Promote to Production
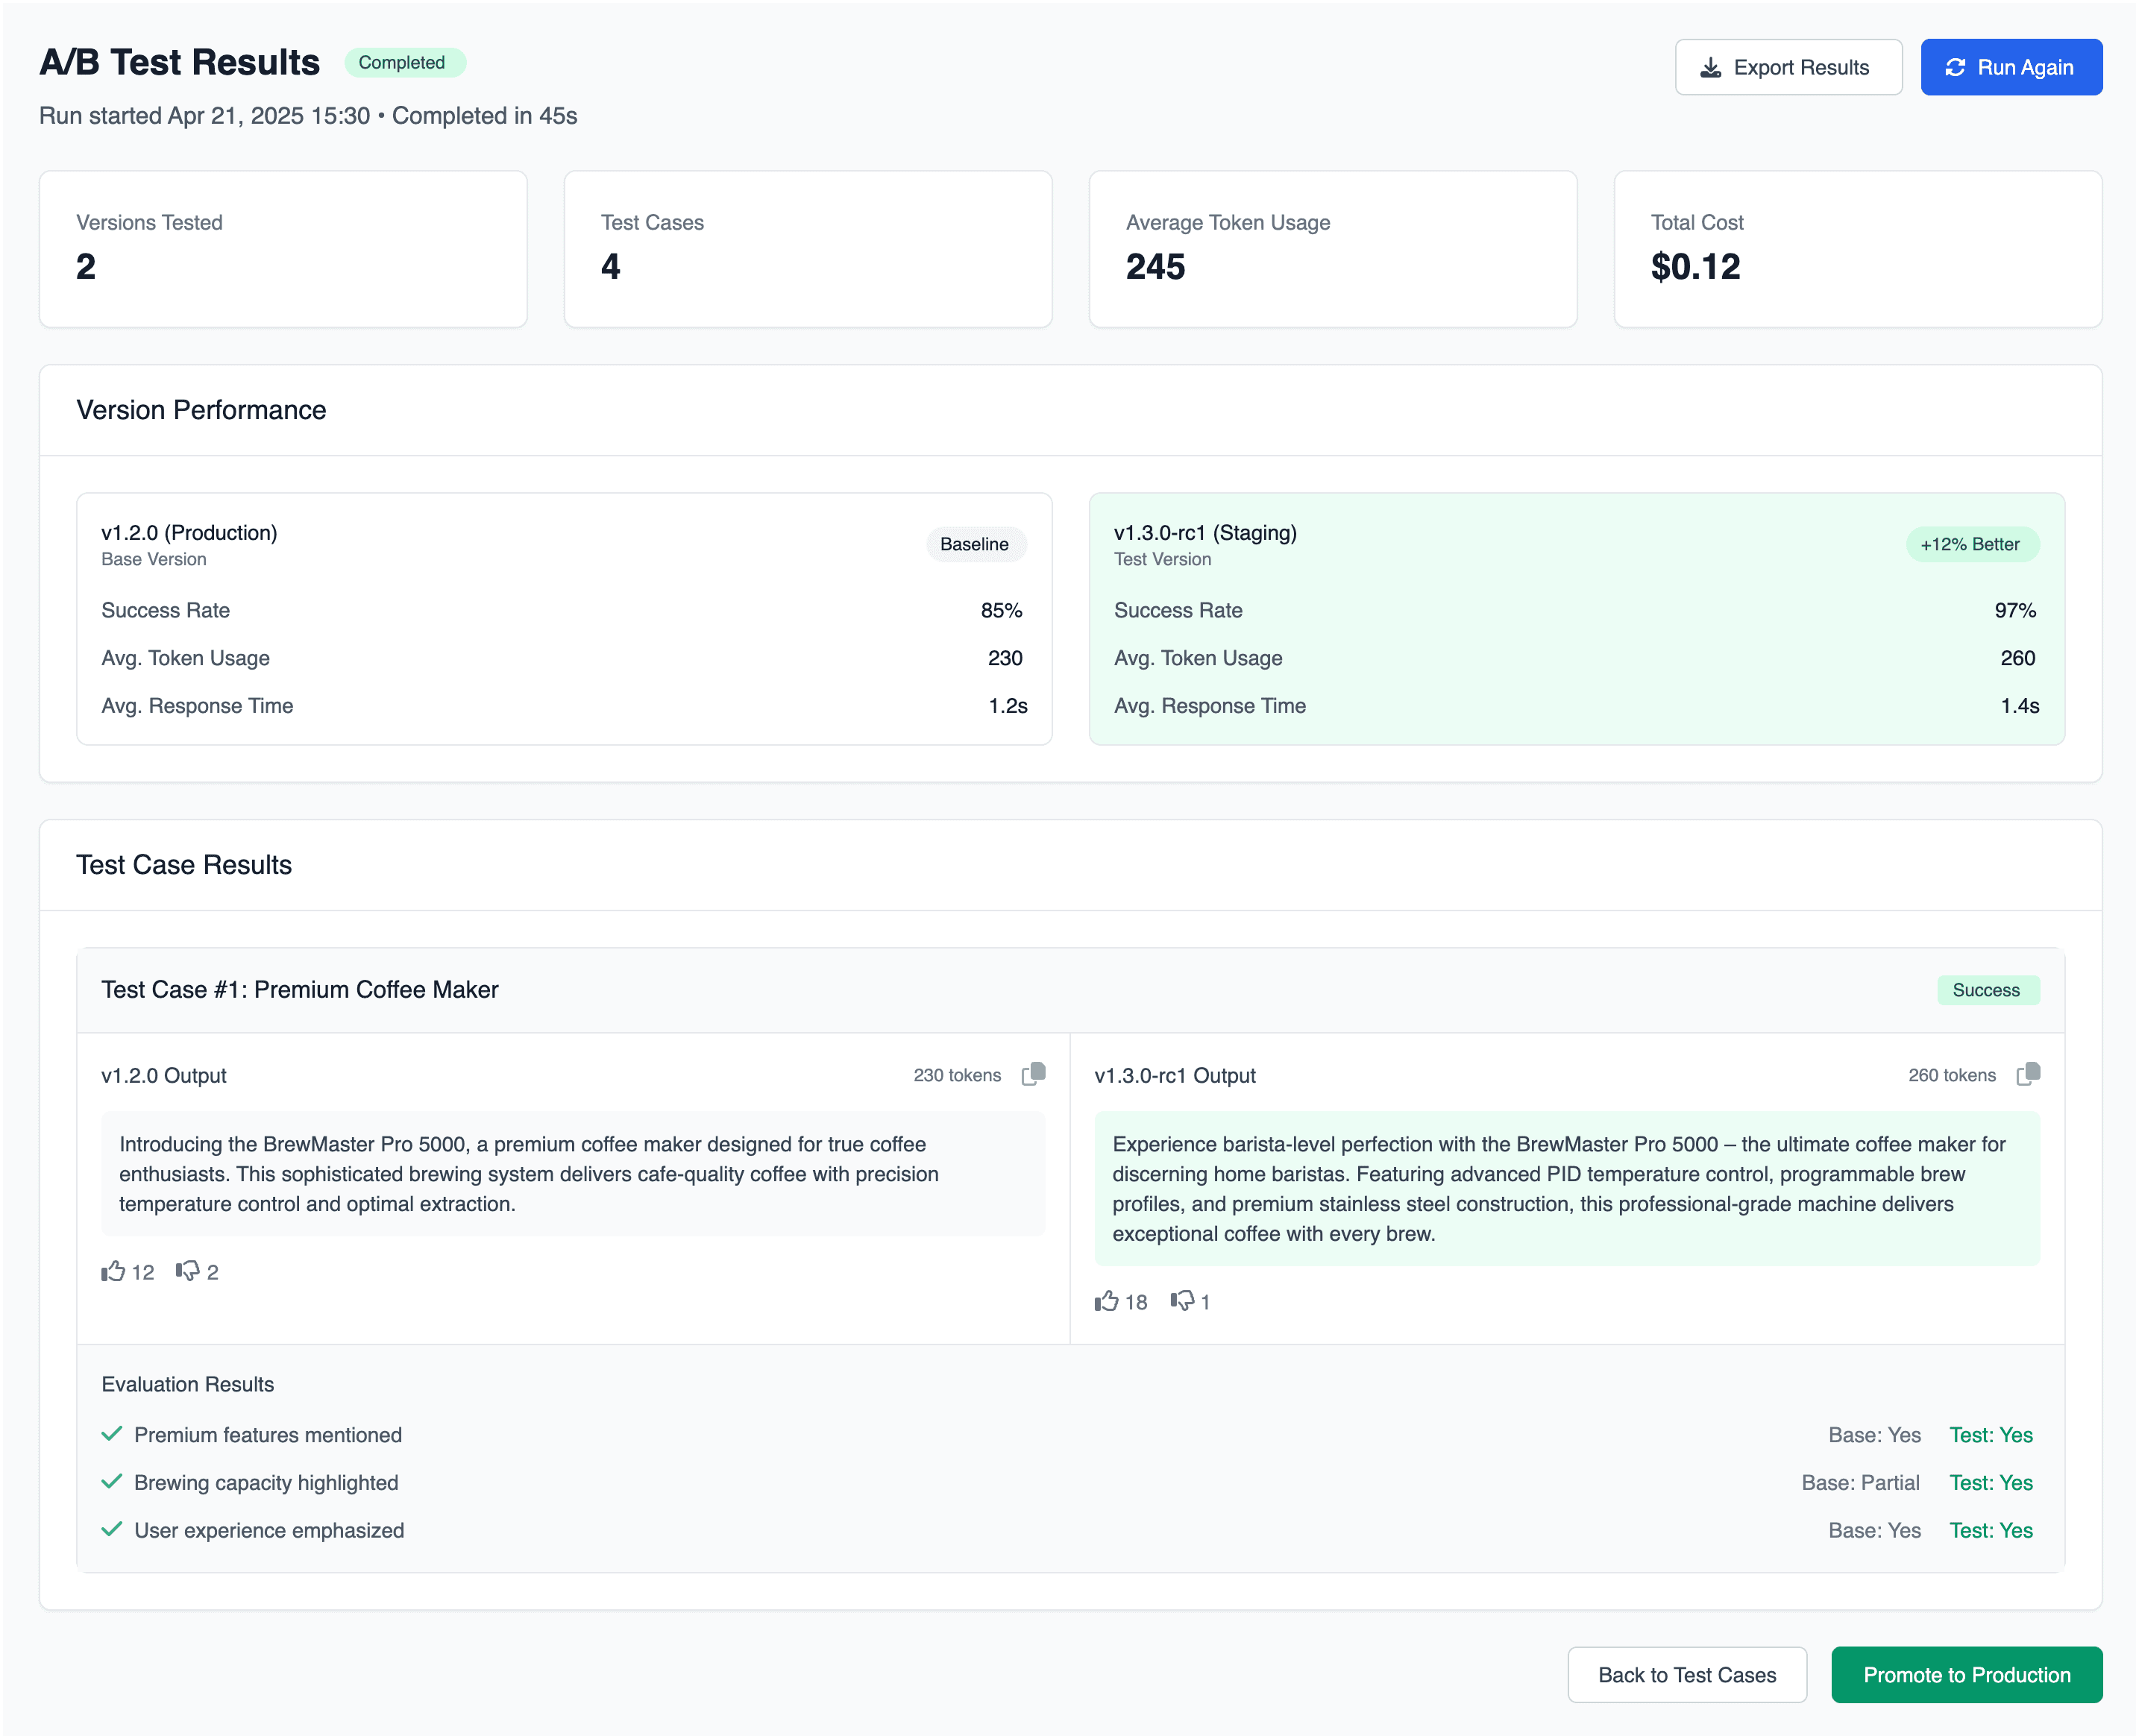2136x1736 pixels. coord(1966,1674)
